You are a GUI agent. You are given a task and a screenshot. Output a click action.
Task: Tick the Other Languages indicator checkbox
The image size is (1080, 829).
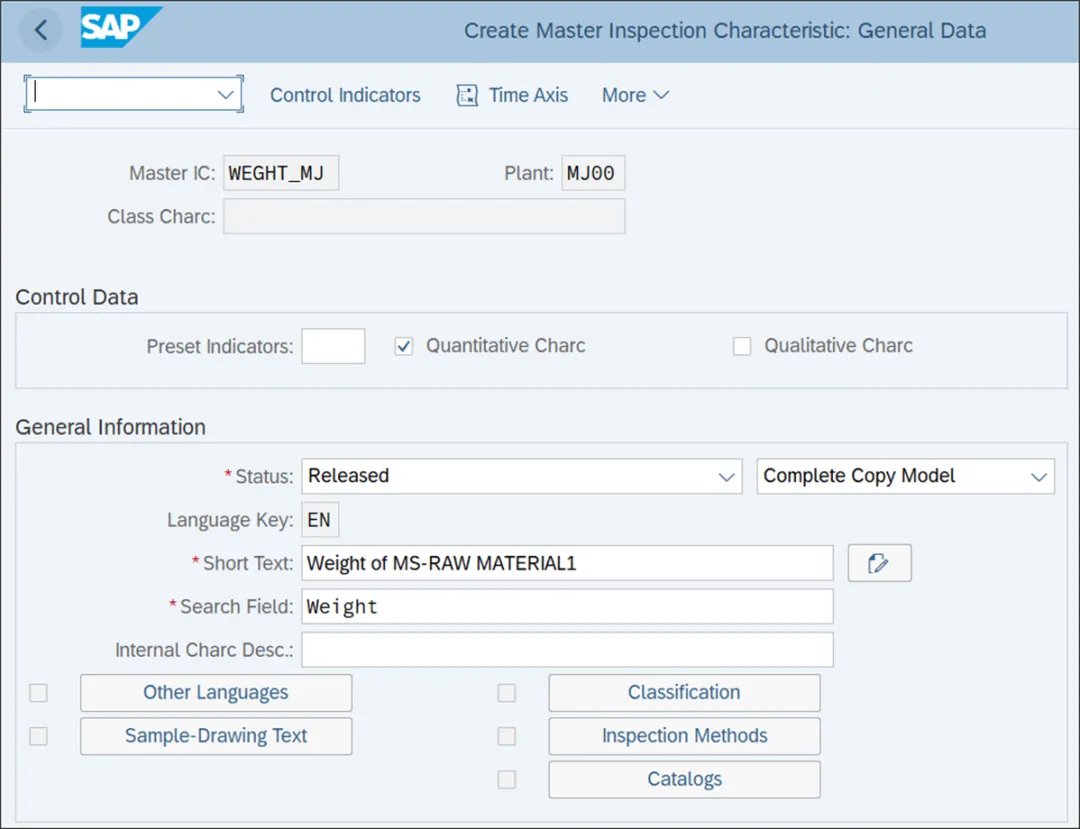coord(39,693)
